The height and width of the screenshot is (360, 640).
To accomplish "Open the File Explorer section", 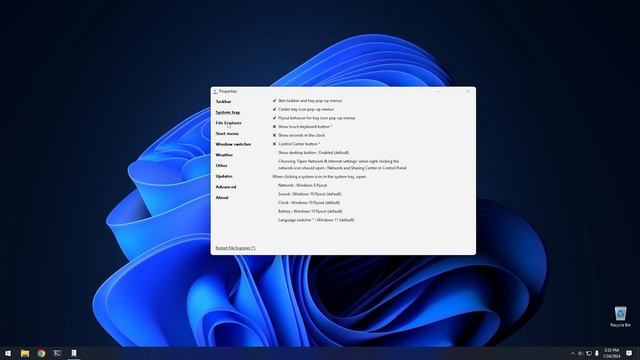I will tap(229, 123).
